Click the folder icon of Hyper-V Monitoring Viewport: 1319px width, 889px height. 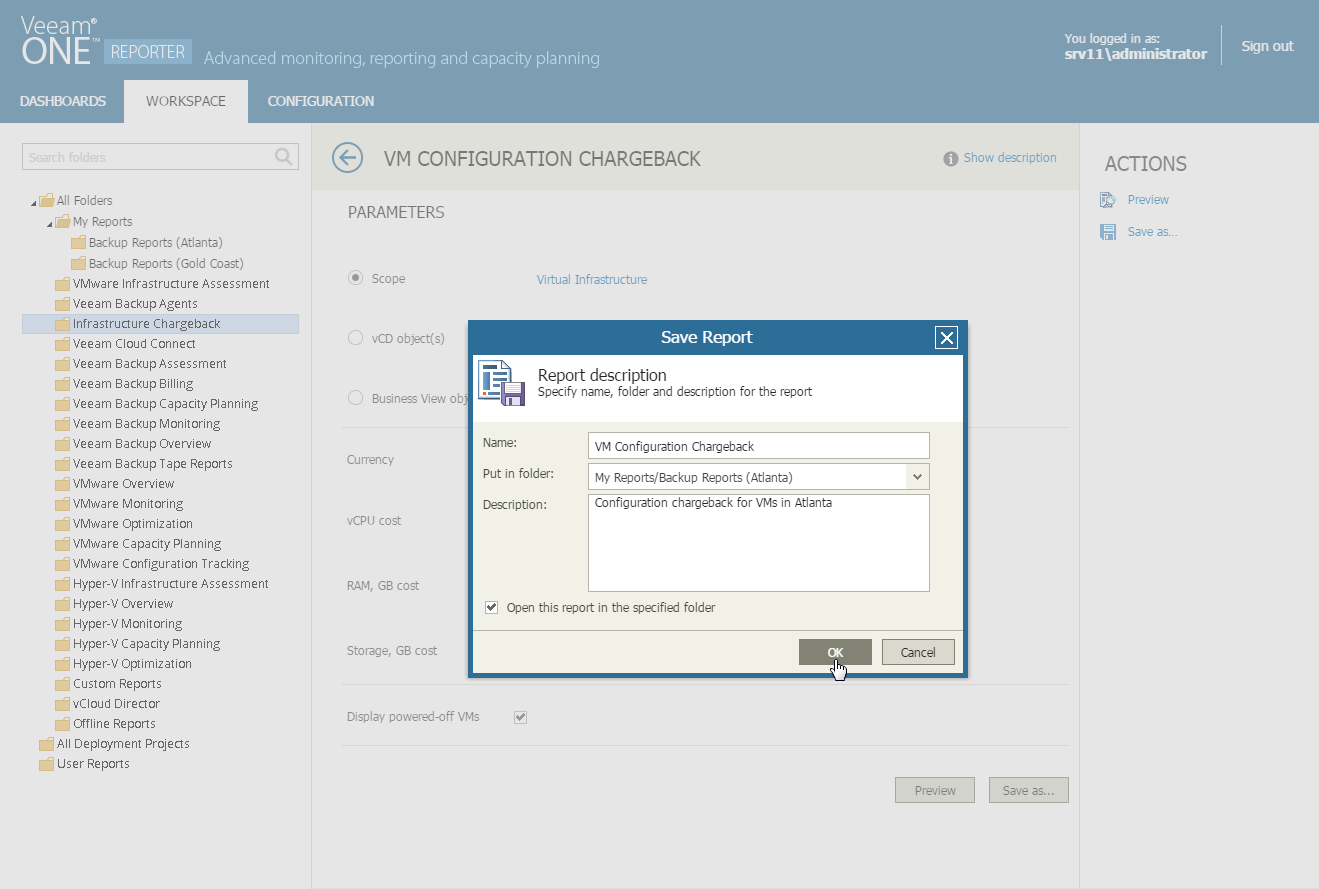tap(63, 624)
